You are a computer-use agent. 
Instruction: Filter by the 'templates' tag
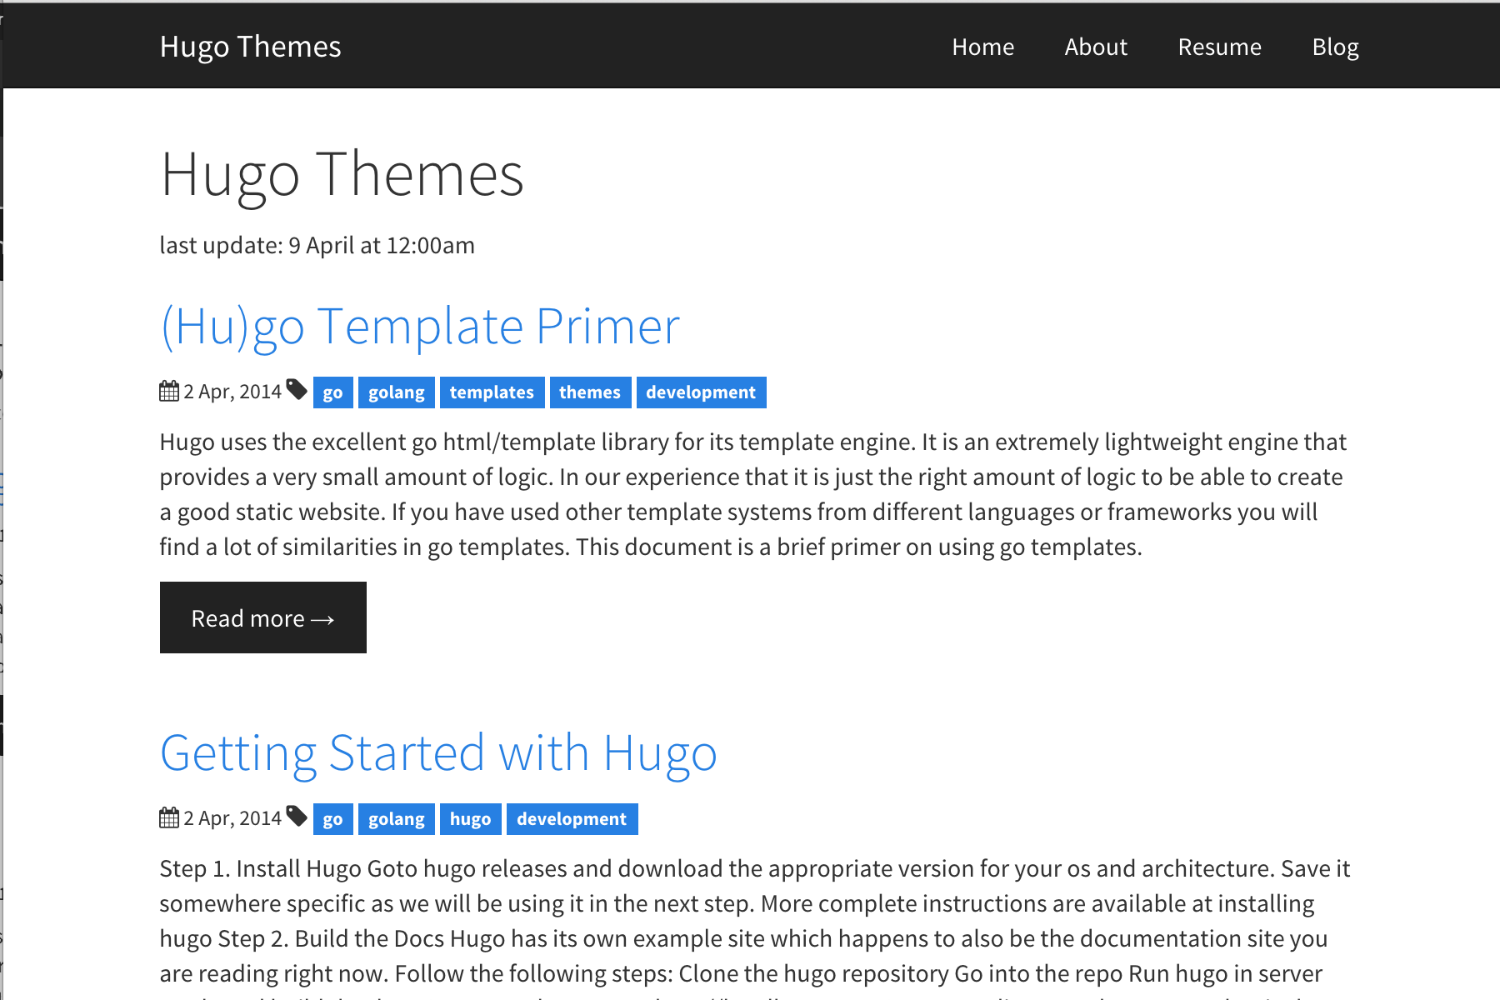click(x=492, y=393)
